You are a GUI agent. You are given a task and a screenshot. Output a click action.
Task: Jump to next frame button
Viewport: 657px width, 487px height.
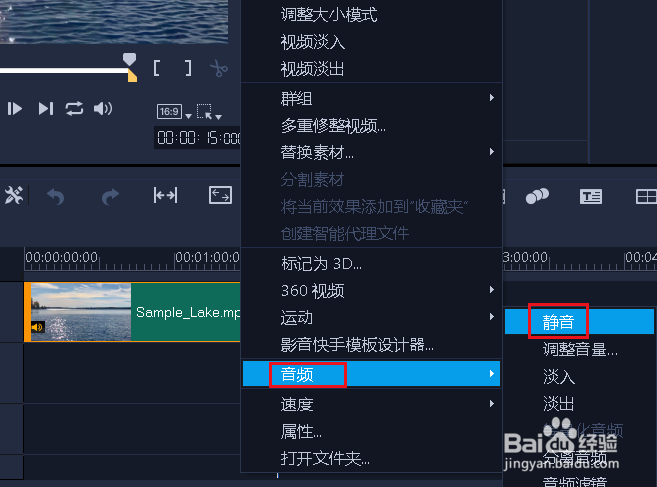coord(46,109)
